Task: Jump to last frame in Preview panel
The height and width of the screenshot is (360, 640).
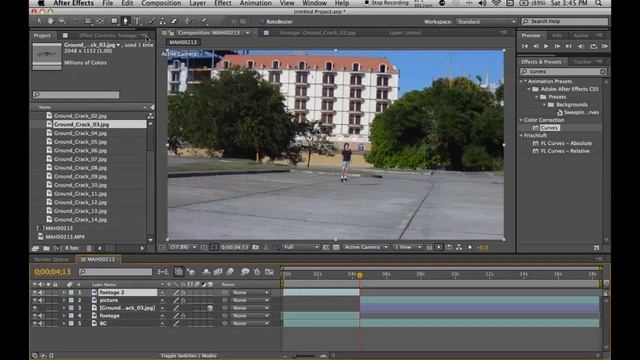Action: coord(568,47)
